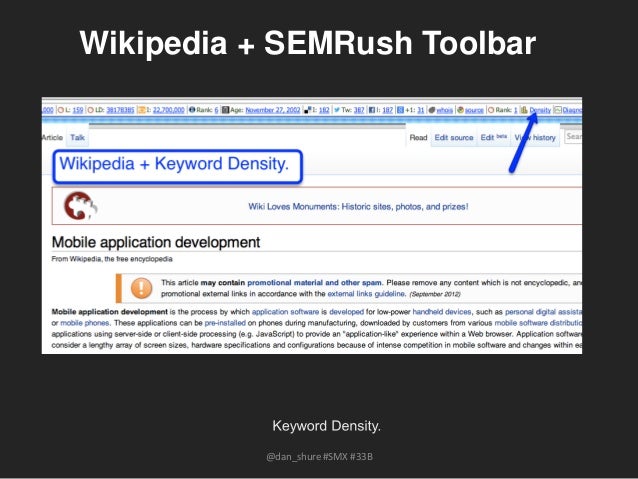The image size is (638, 479).
Task: Click the Wiki Loves Monuments puzzle logo
Action: point(80,206)
